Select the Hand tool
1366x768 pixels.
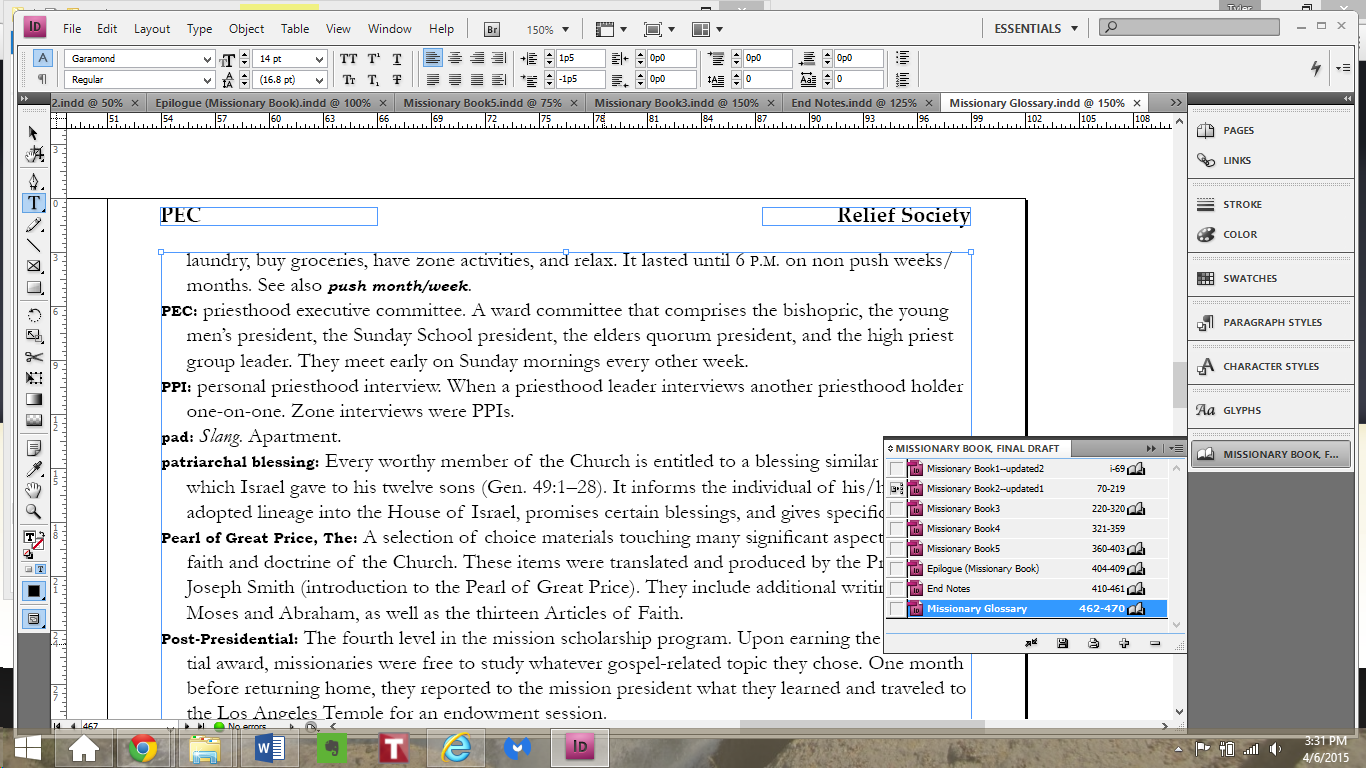point(34,489)
